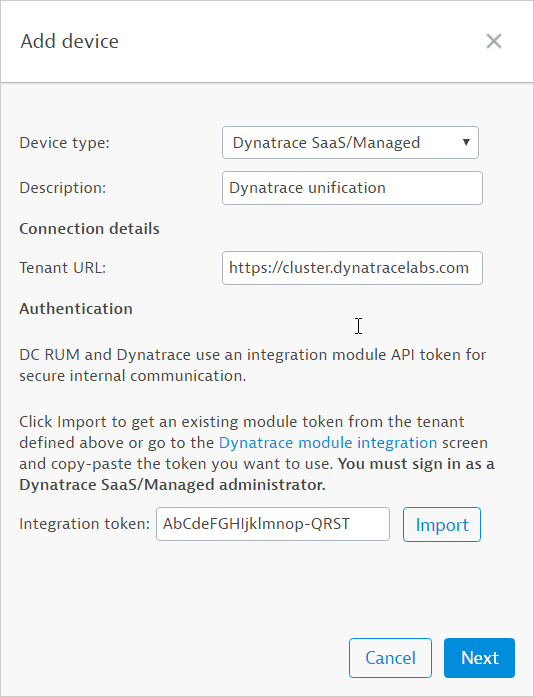Click the Cancel button

coord(390,658)
